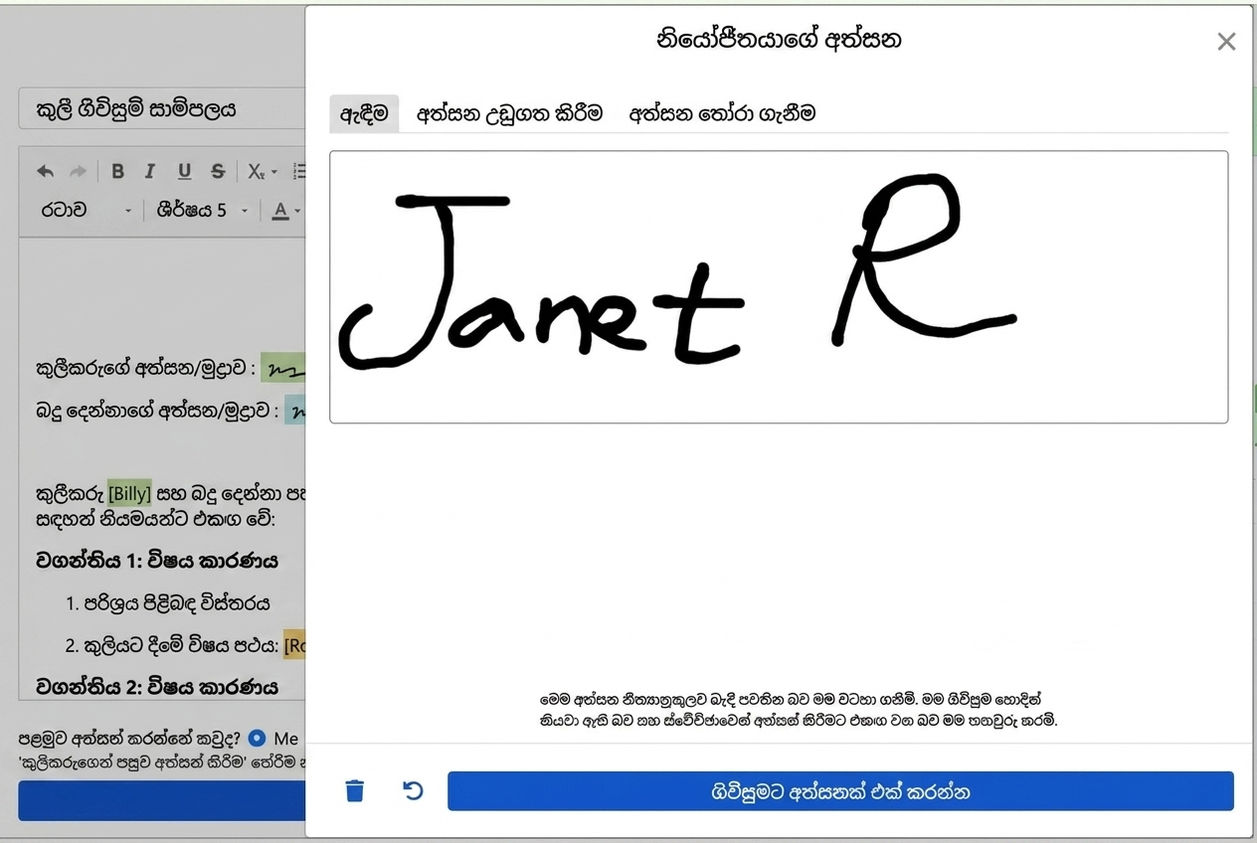This screenshot has width=1257, height=843.
Task: Click inside the signature drawing canvas
Action: pos(778,287)
